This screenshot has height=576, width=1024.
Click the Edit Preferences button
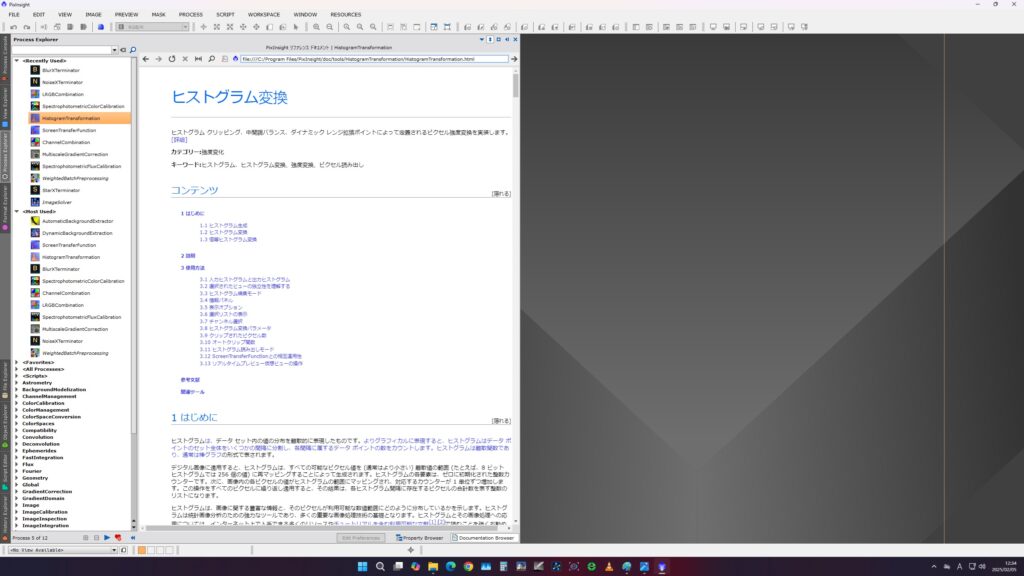pos(361,538)
